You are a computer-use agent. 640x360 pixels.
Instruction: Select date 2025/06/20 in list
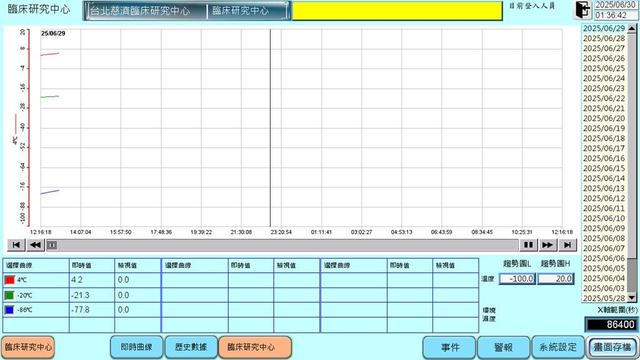(x=604, y=118)
